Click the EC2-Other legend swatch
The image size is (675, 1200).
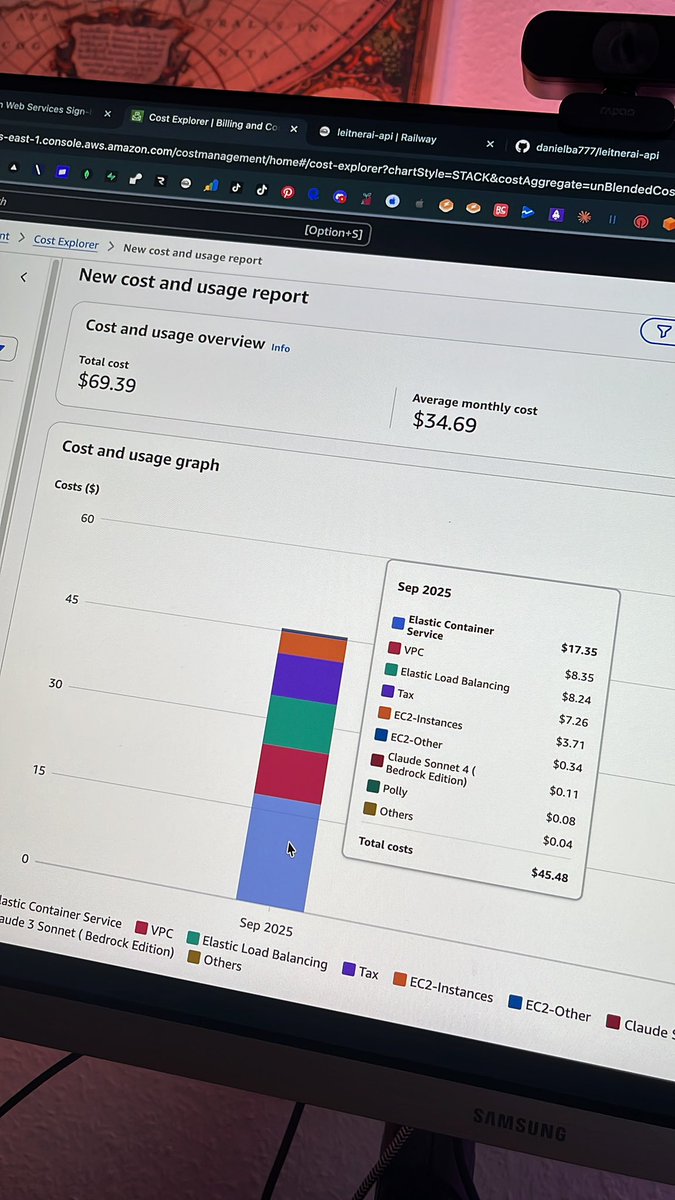[x=516, y=1002]
